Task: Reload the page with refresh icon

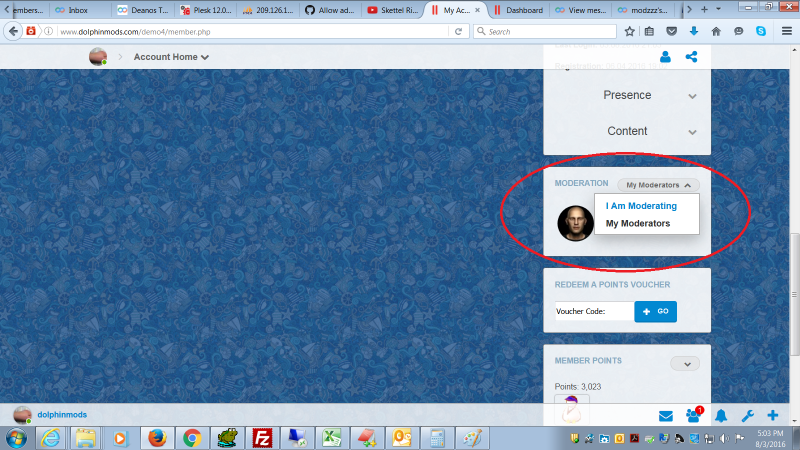Action: coord(458,32)
